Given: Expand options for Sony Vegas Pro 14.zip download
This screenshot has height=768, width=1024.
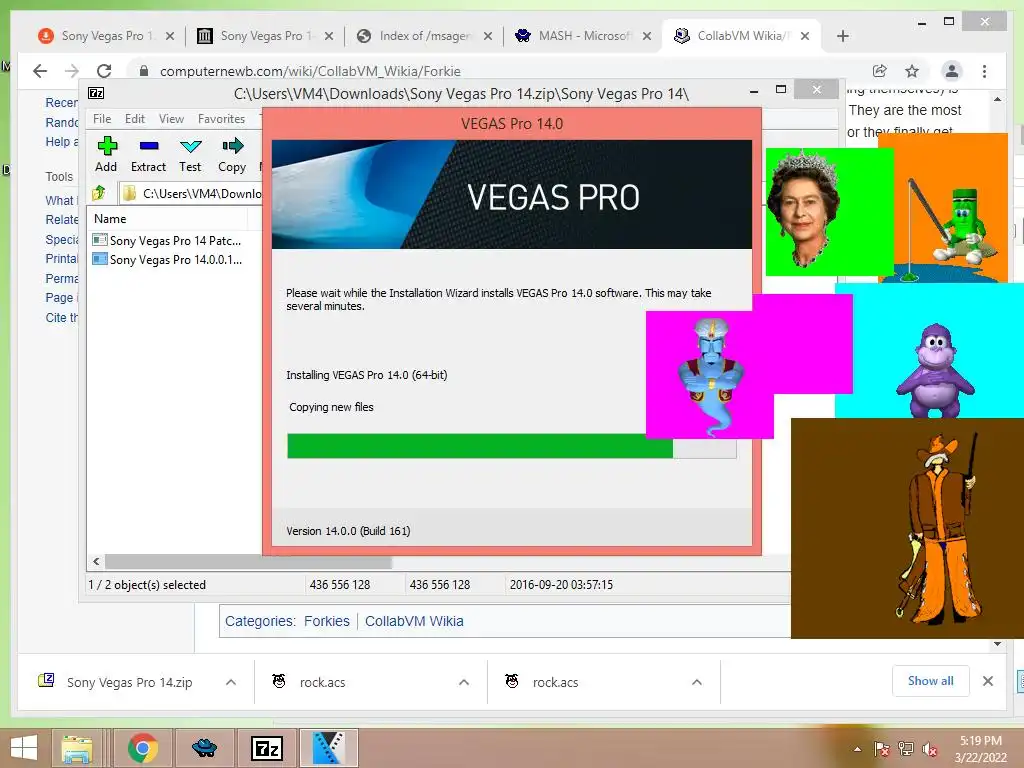Looking at the screenshot, I should [x=231, y=682].
